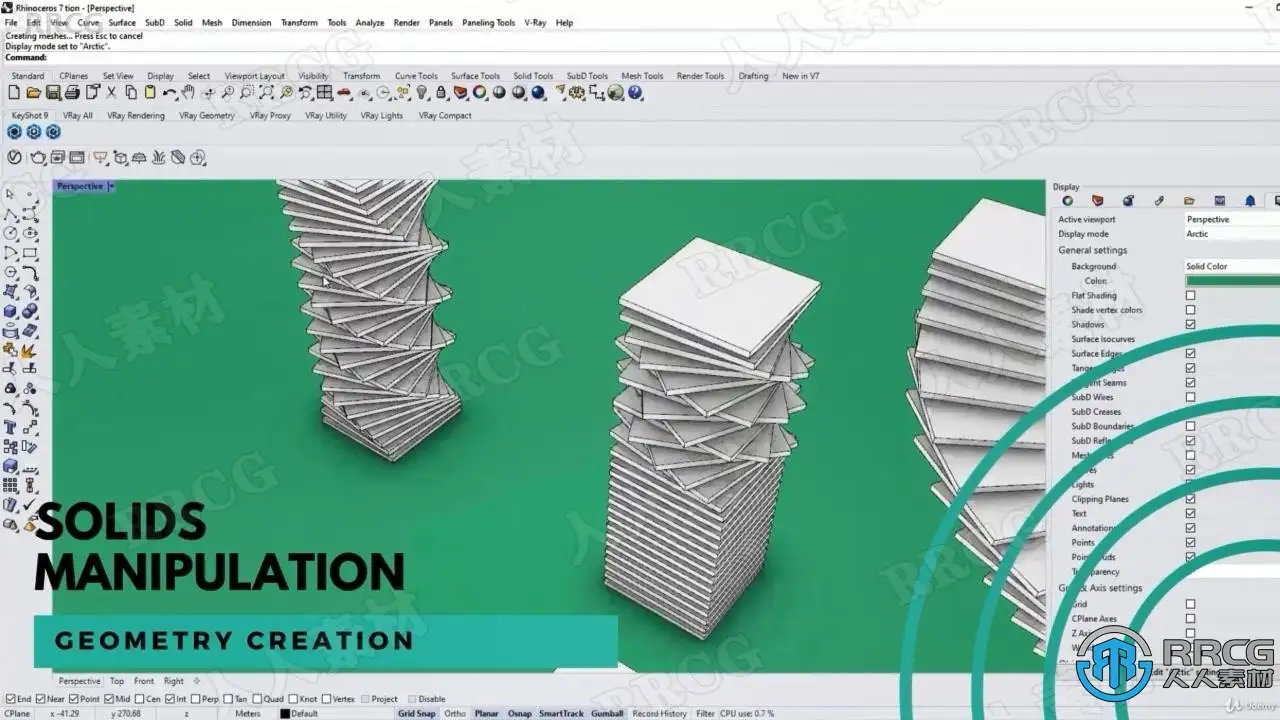The image size is (1280, 720).
Task: Select the Rectangle tool in left sidebar
Action: tap(30, 253)
